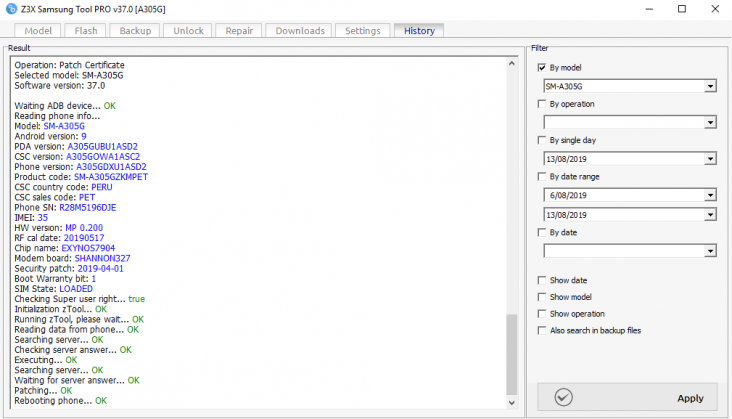Close the Z3X Samsung Tool window
Image resolution: width=732 pixels, height=419 pixels.
point(715,9)
